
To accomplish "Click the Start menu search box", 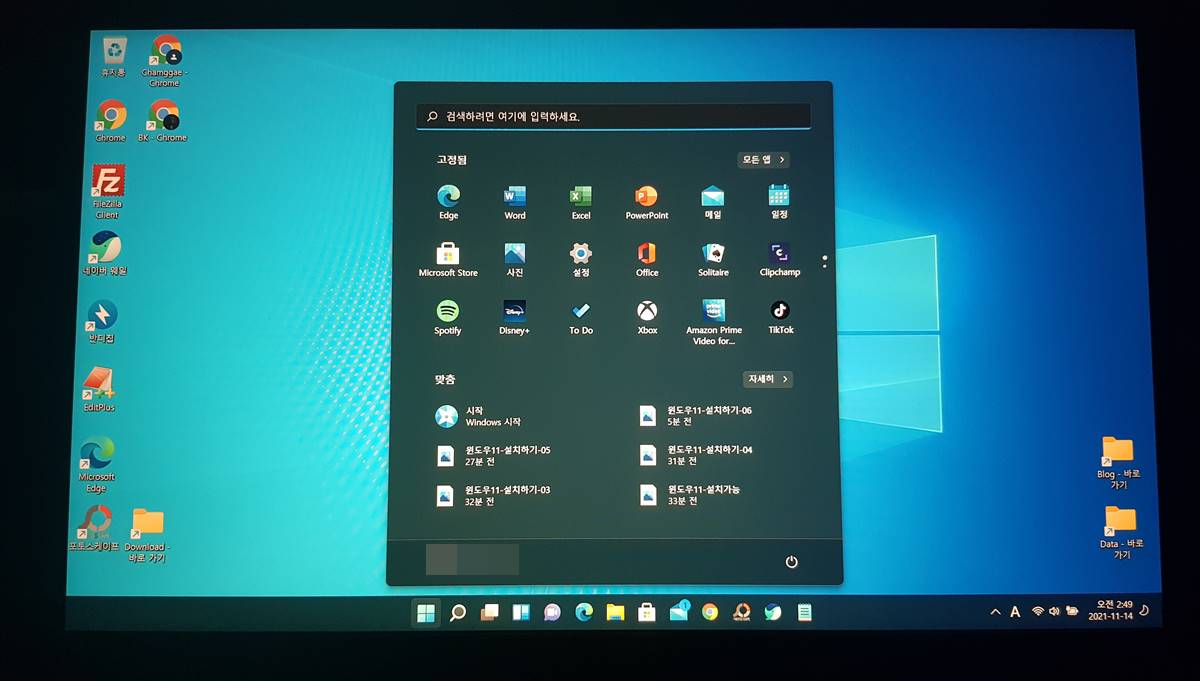I will [x=613, y=116].
